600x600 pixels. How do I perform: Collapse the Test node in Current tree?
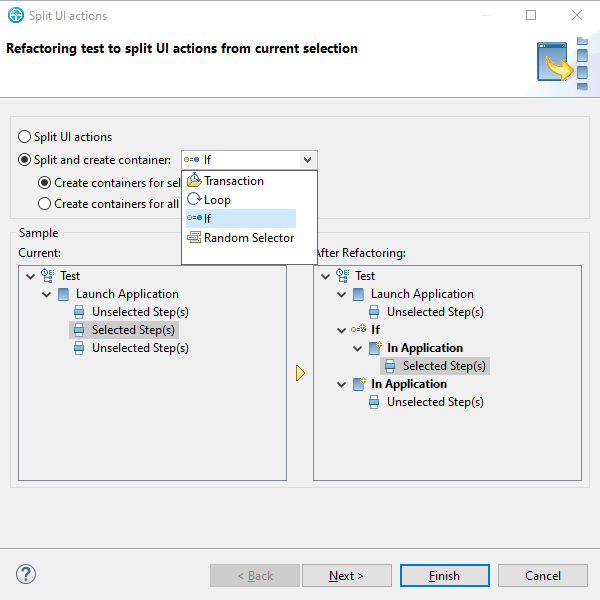pyautogui.click(x=30, y=276)
